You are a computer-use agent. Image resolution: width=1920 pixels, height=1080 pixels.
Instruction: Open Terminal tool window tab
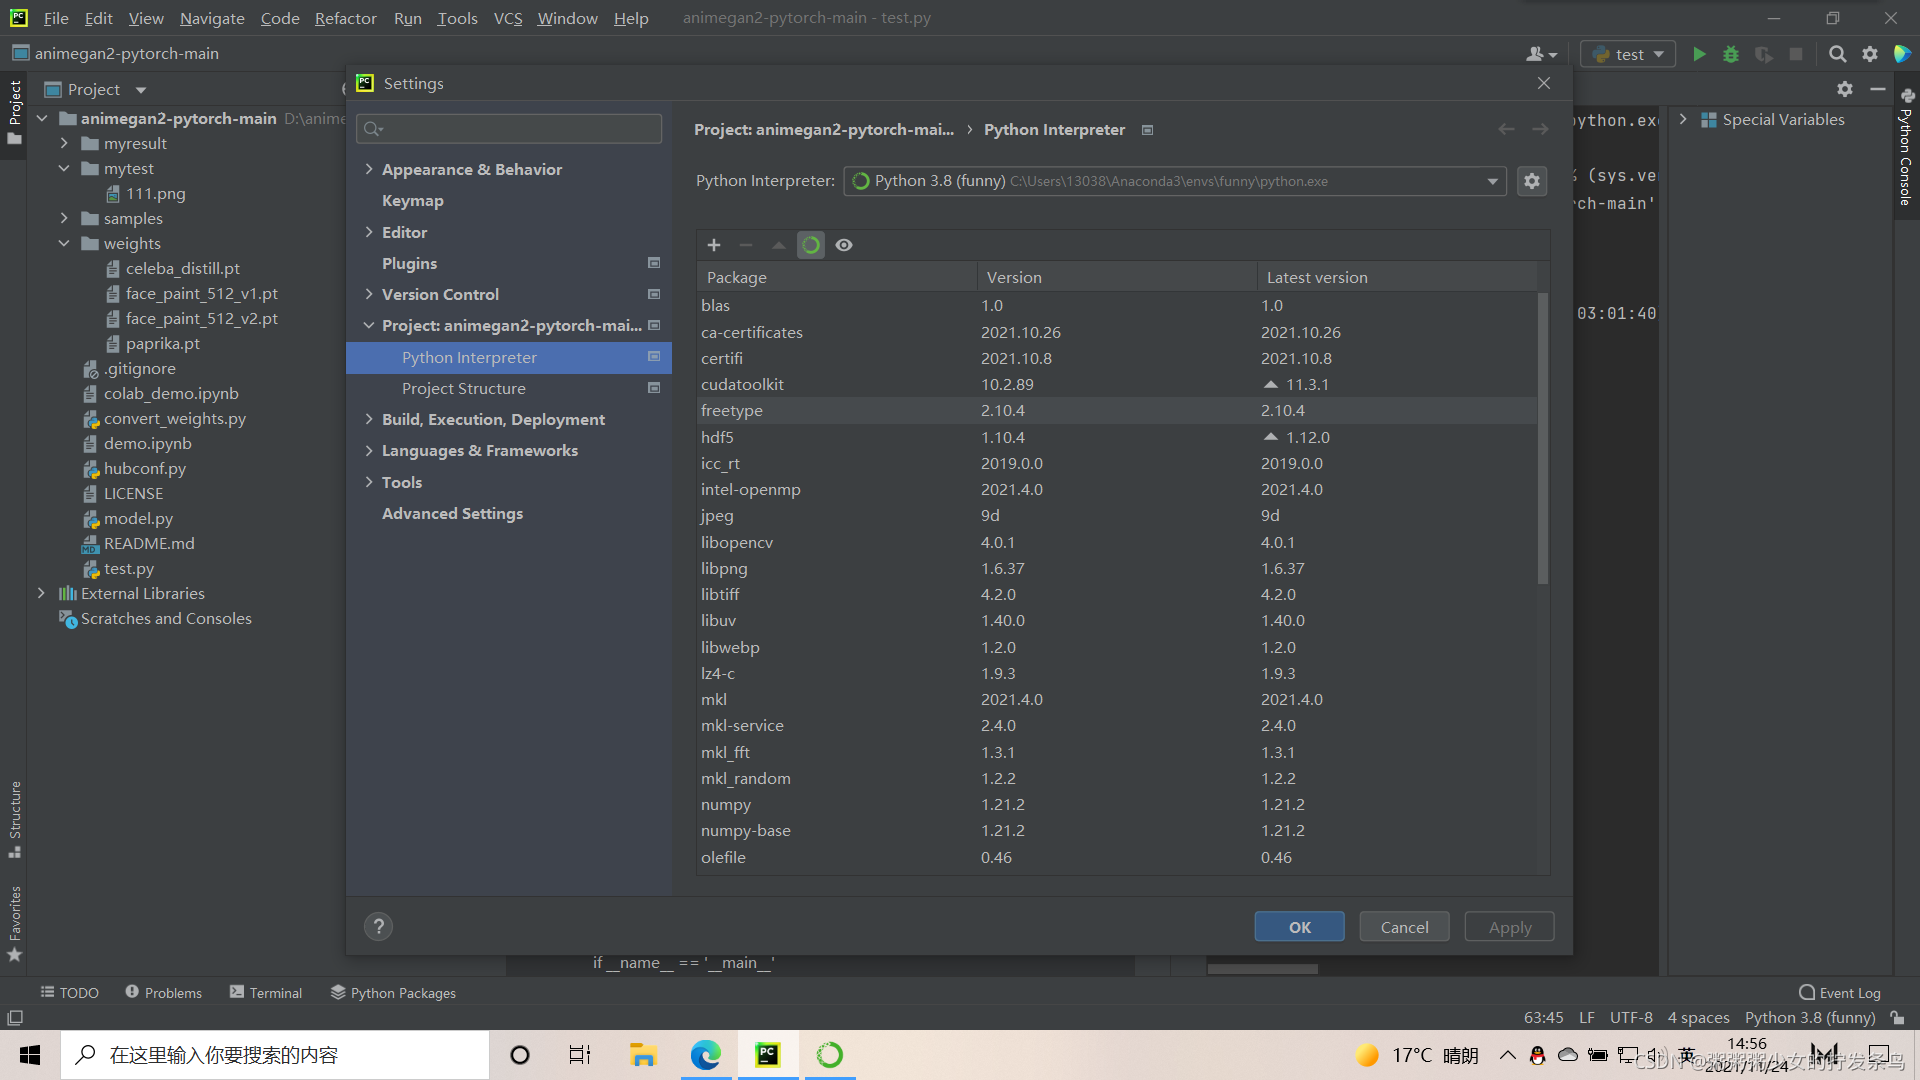tap(266, 992)
